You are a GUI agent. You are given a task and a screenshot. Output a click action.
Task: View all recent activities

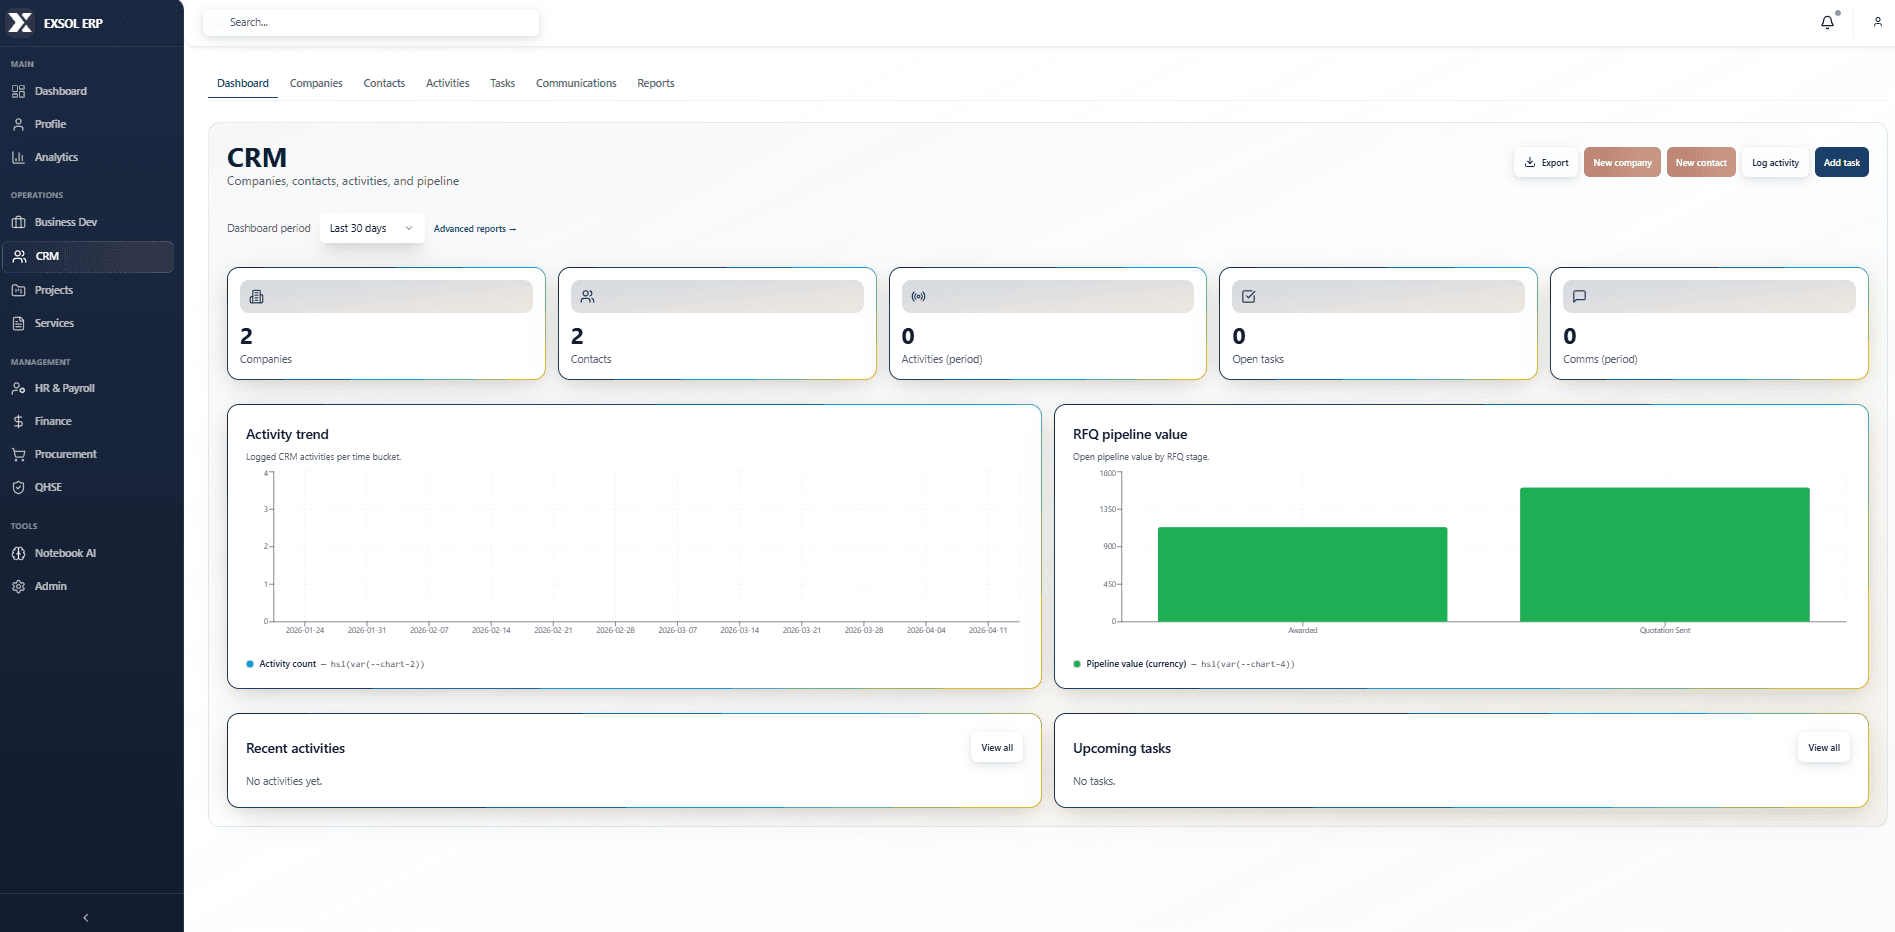coord(997,748)
